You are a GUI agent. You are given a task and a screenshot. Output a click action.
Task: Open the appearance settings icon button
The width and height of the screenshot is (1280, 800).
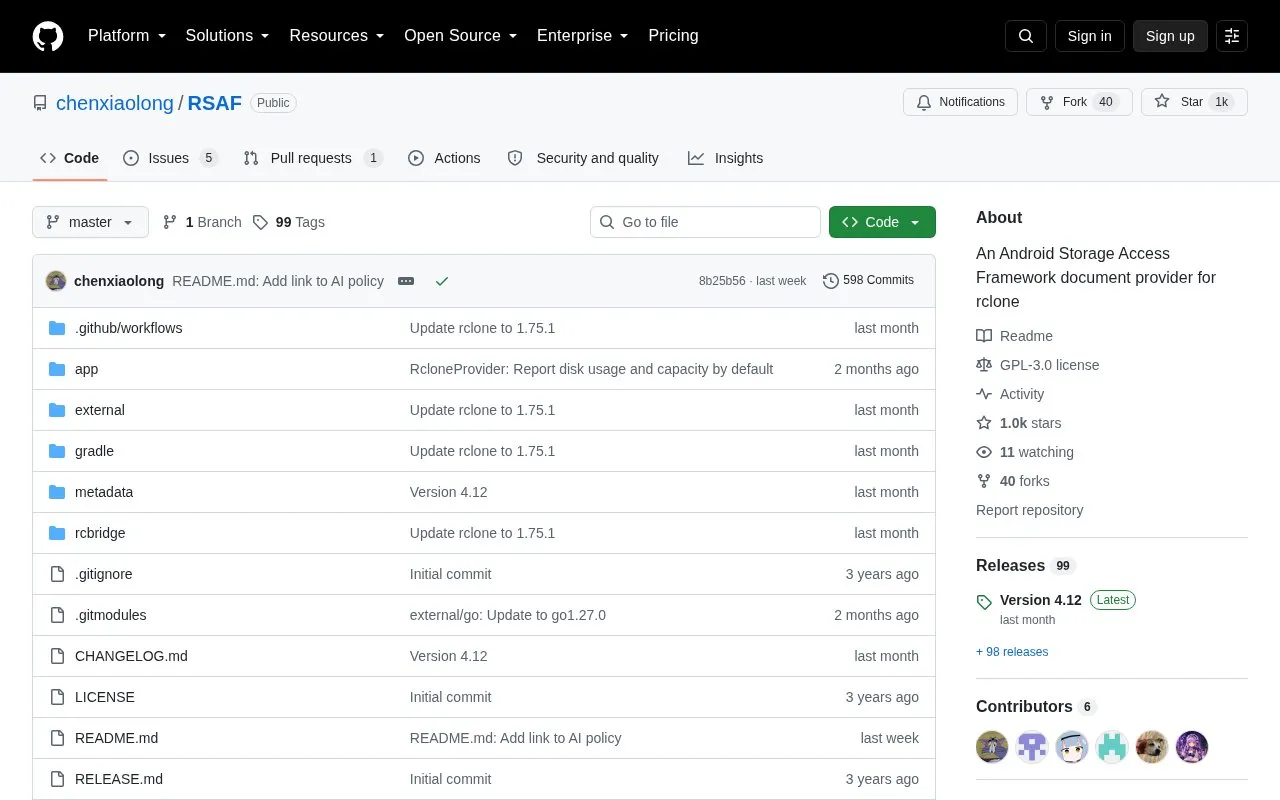coord(1232,36)
